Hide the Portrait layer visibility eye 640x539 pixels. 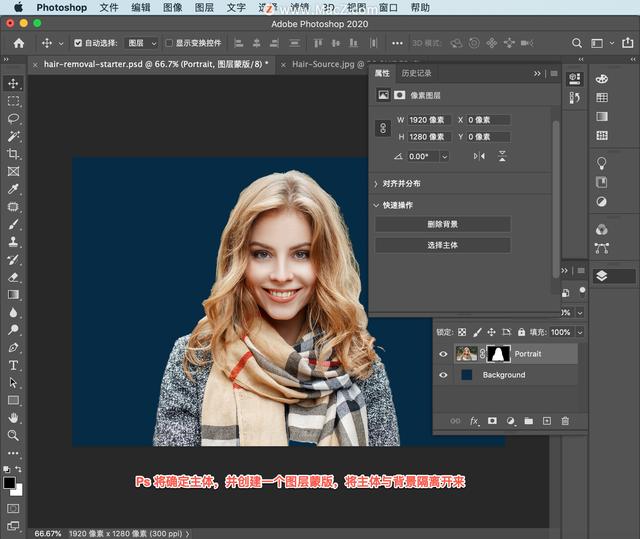click(443, 353)
